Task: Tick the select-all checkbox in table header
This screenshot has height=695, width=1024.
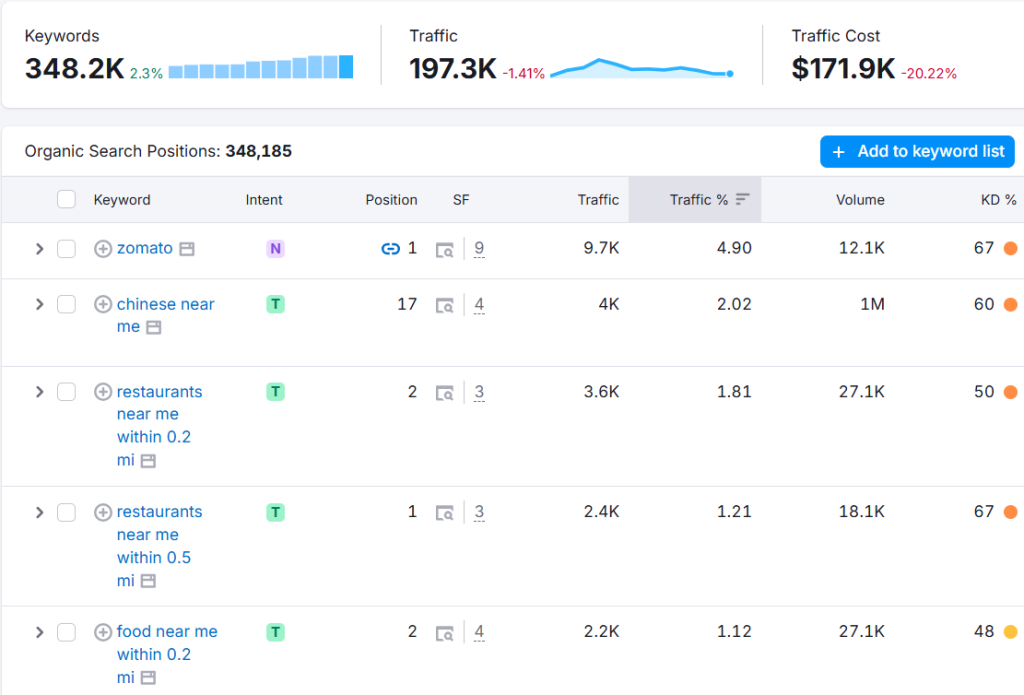Action: click(x=66, y=200)
